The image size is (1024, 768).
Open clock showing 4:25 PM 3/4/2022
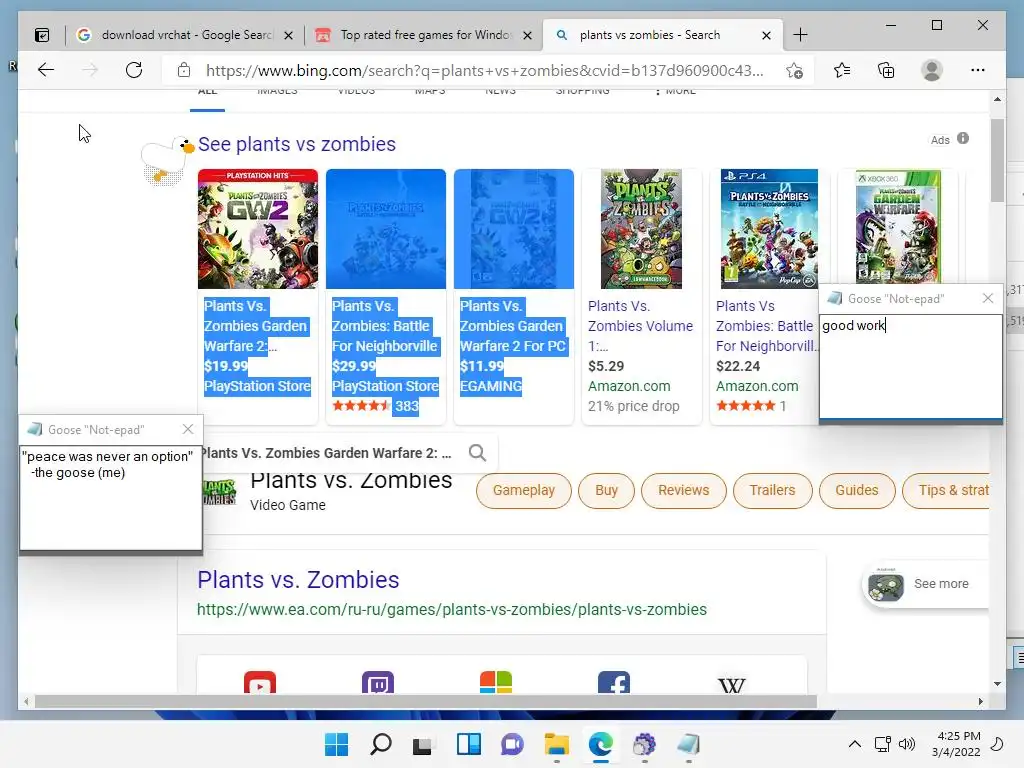pyautogui.click(x=956, y=744)
